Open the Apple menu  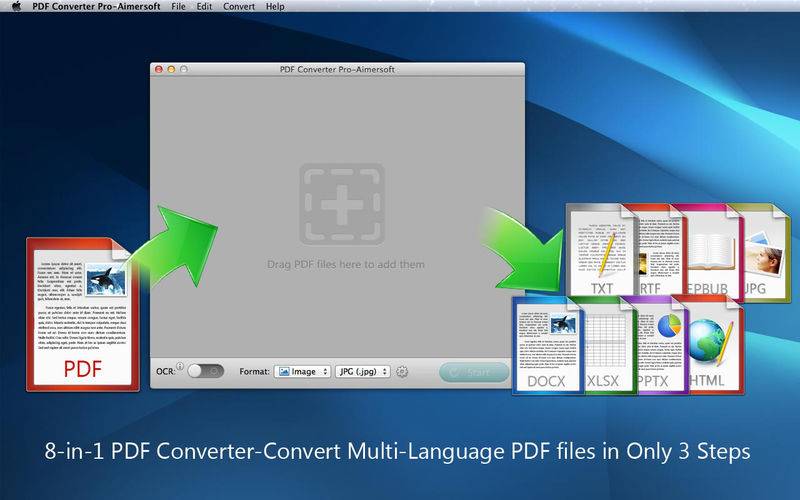click(16, 6)
